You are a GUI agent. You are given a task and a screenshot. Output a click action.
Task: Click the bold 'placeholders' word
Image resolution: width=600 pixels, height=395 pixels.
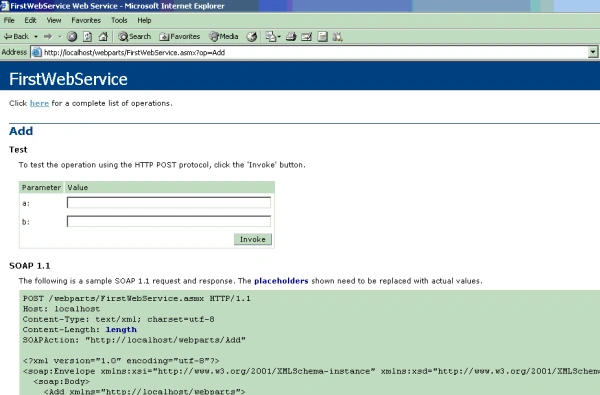coord(281,281)
